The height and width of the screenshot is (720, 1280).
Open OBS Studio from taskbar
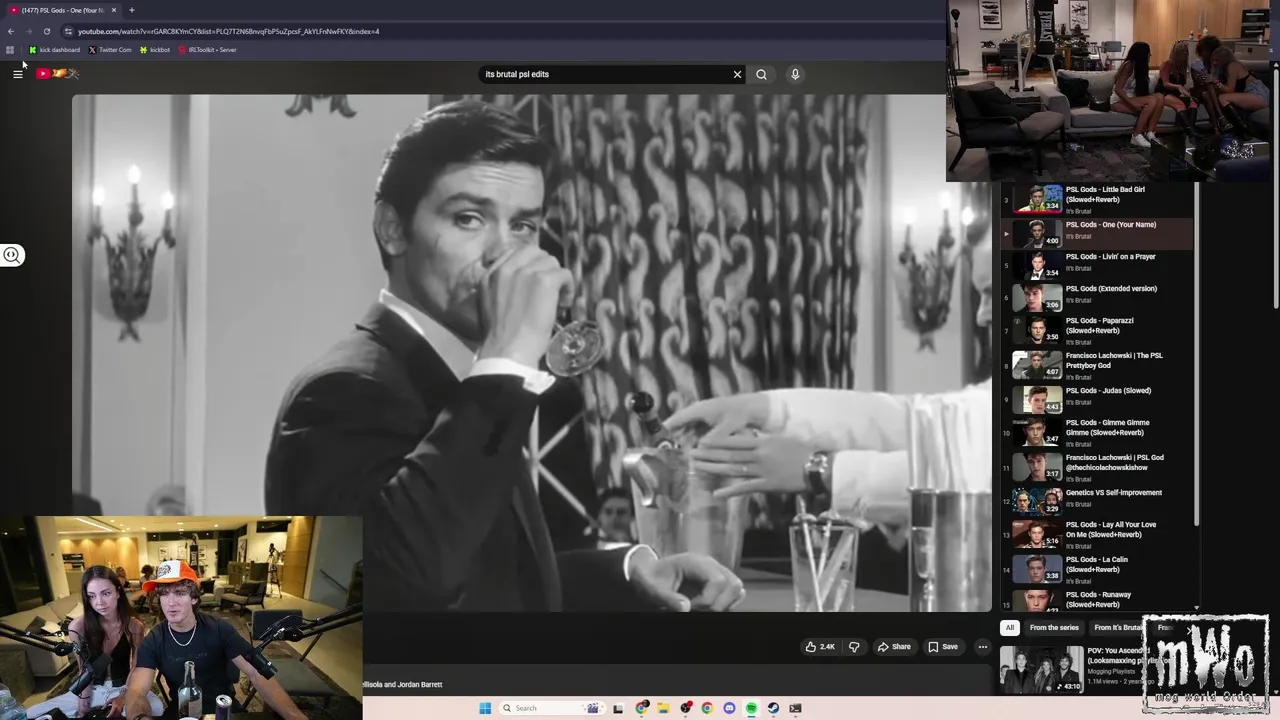(685, 708)
